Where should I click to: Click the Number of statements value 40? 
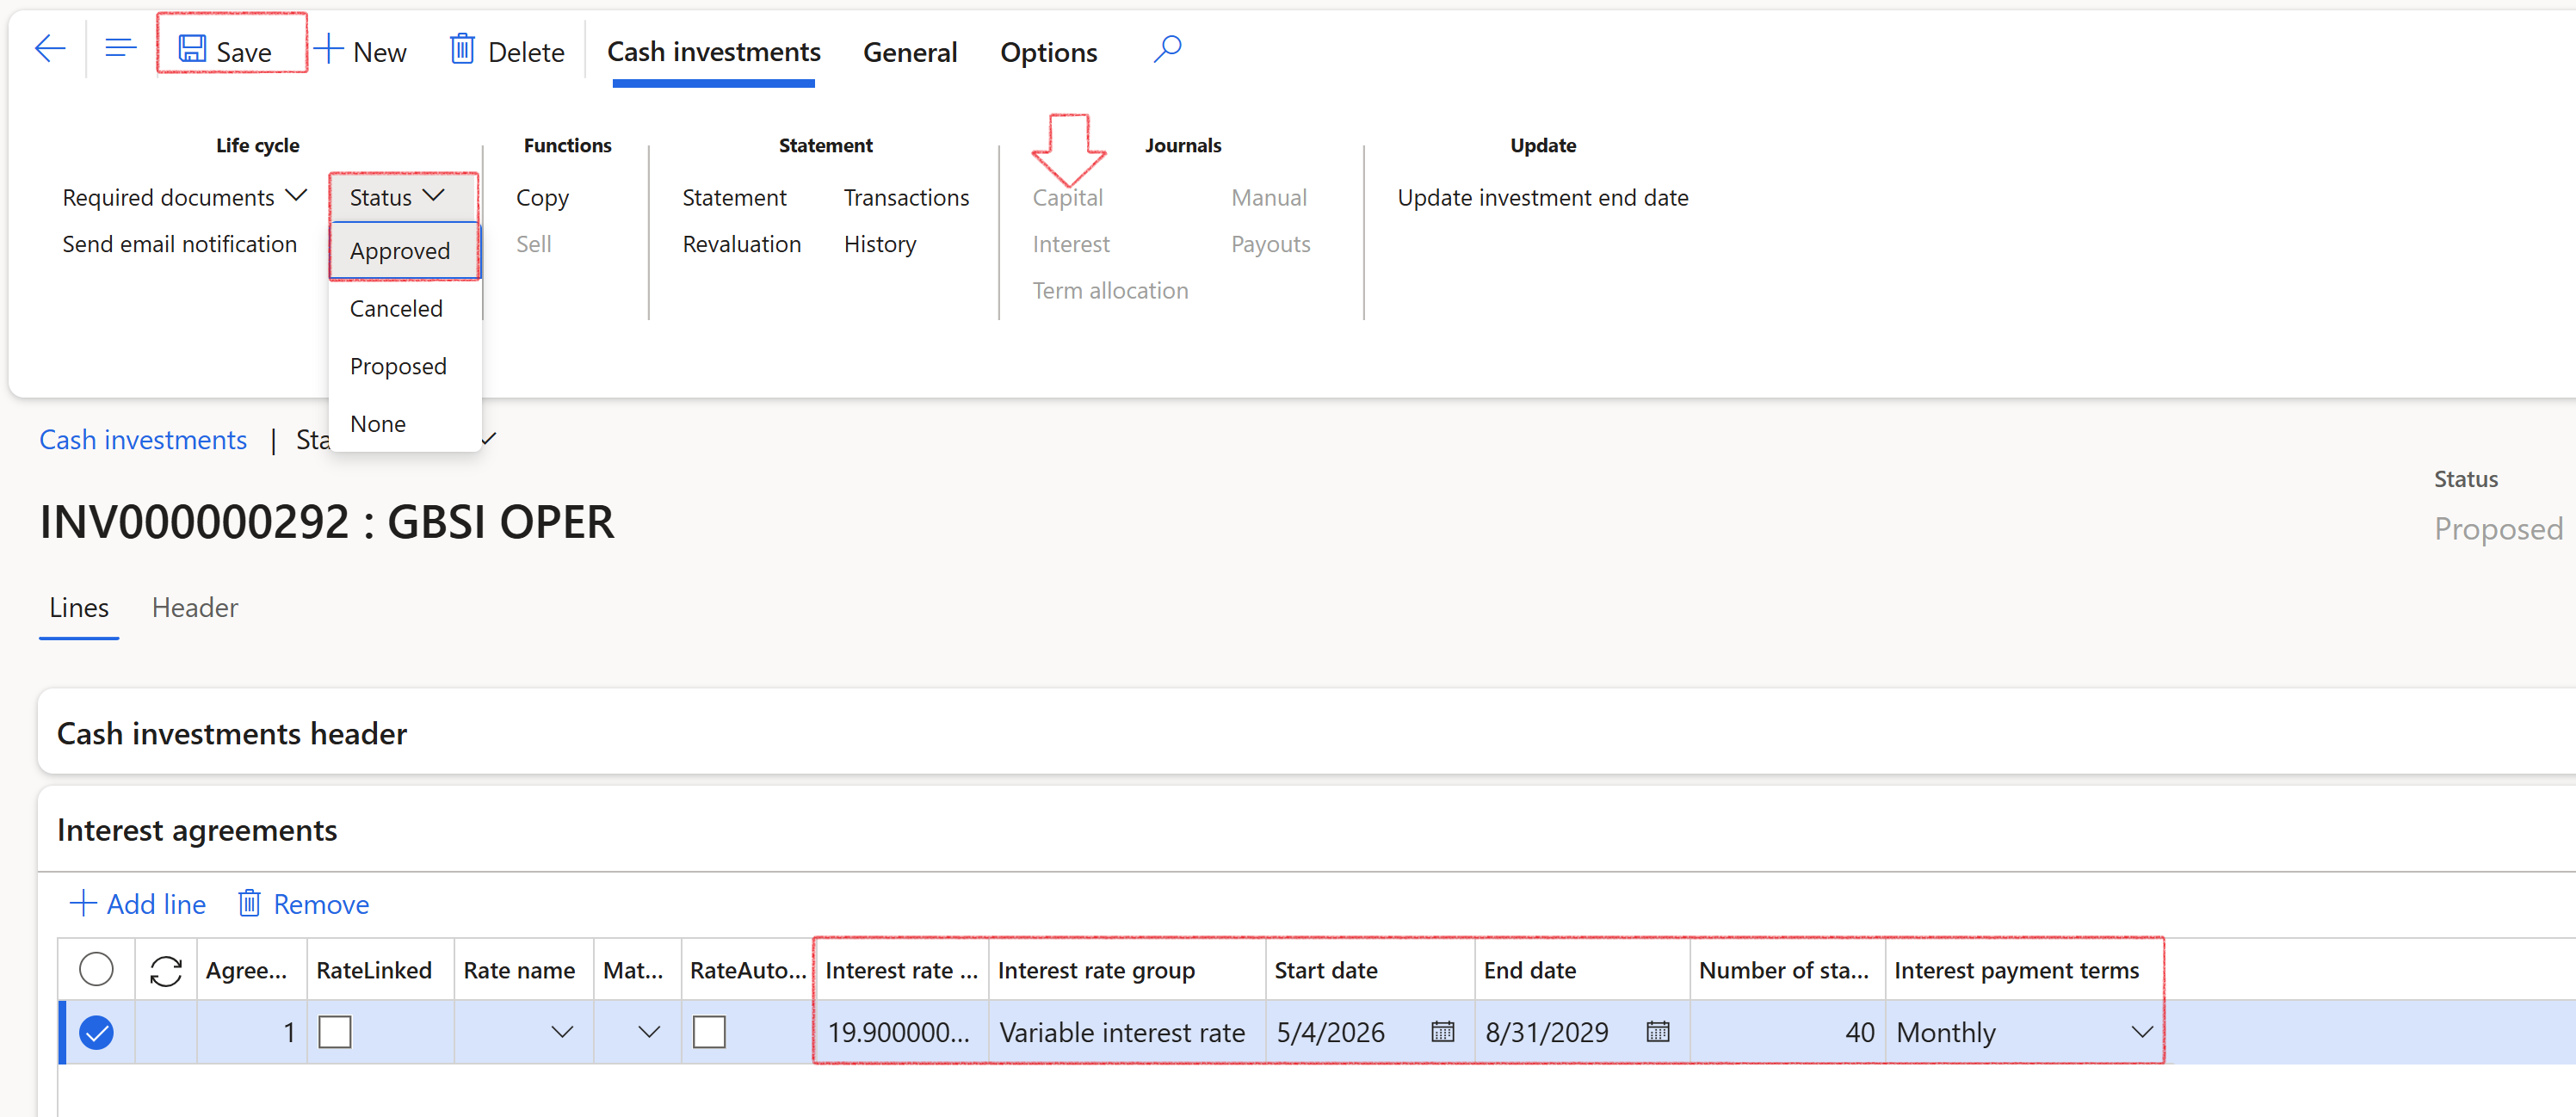pos(1786,1031)
